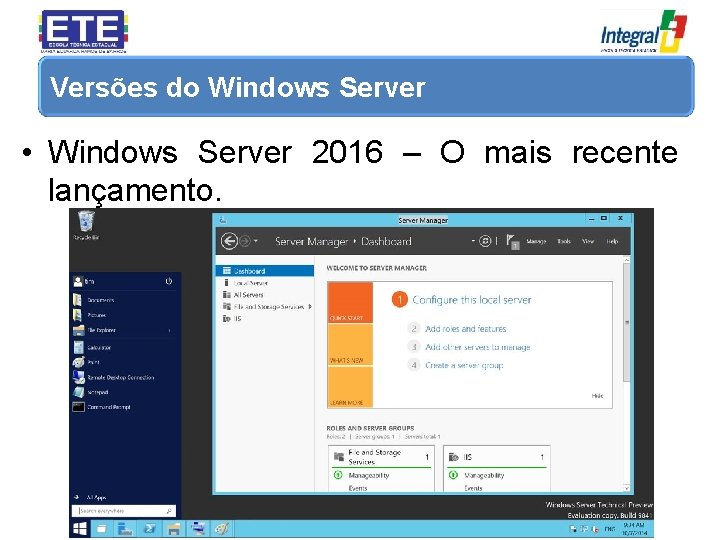Open the File and Storage Services role tile header
This screenshot has width=720, height=540.
tap(382, 457)
